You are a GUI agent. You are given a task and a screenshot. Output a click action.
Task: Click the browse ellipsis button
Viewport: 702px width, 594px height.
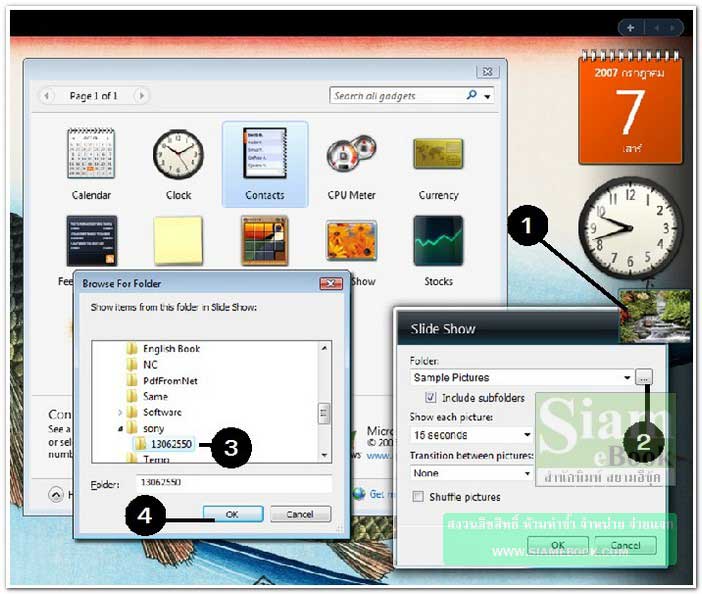coord(644,377)
